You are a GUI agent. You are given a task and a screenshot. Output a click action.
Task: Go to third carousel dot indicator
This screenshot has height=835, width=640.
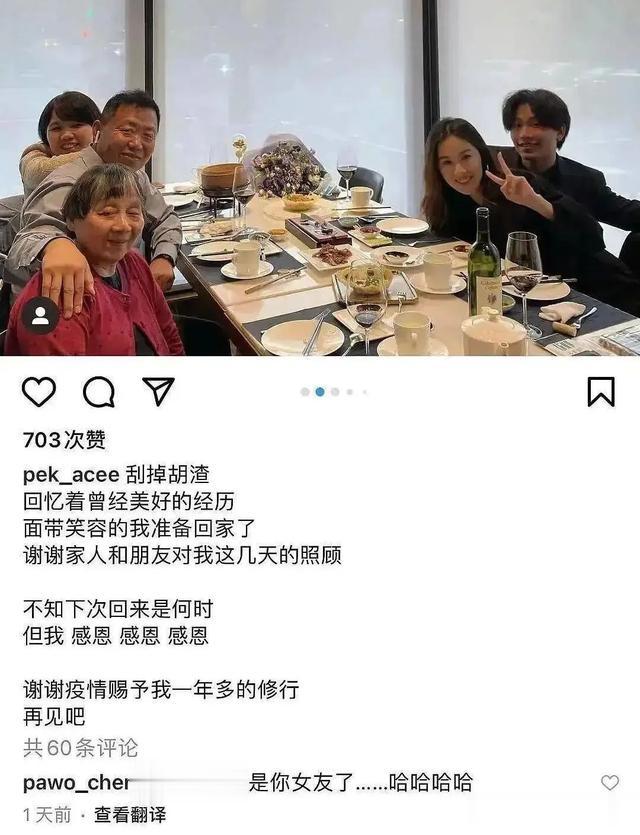[x=335, y=392]
